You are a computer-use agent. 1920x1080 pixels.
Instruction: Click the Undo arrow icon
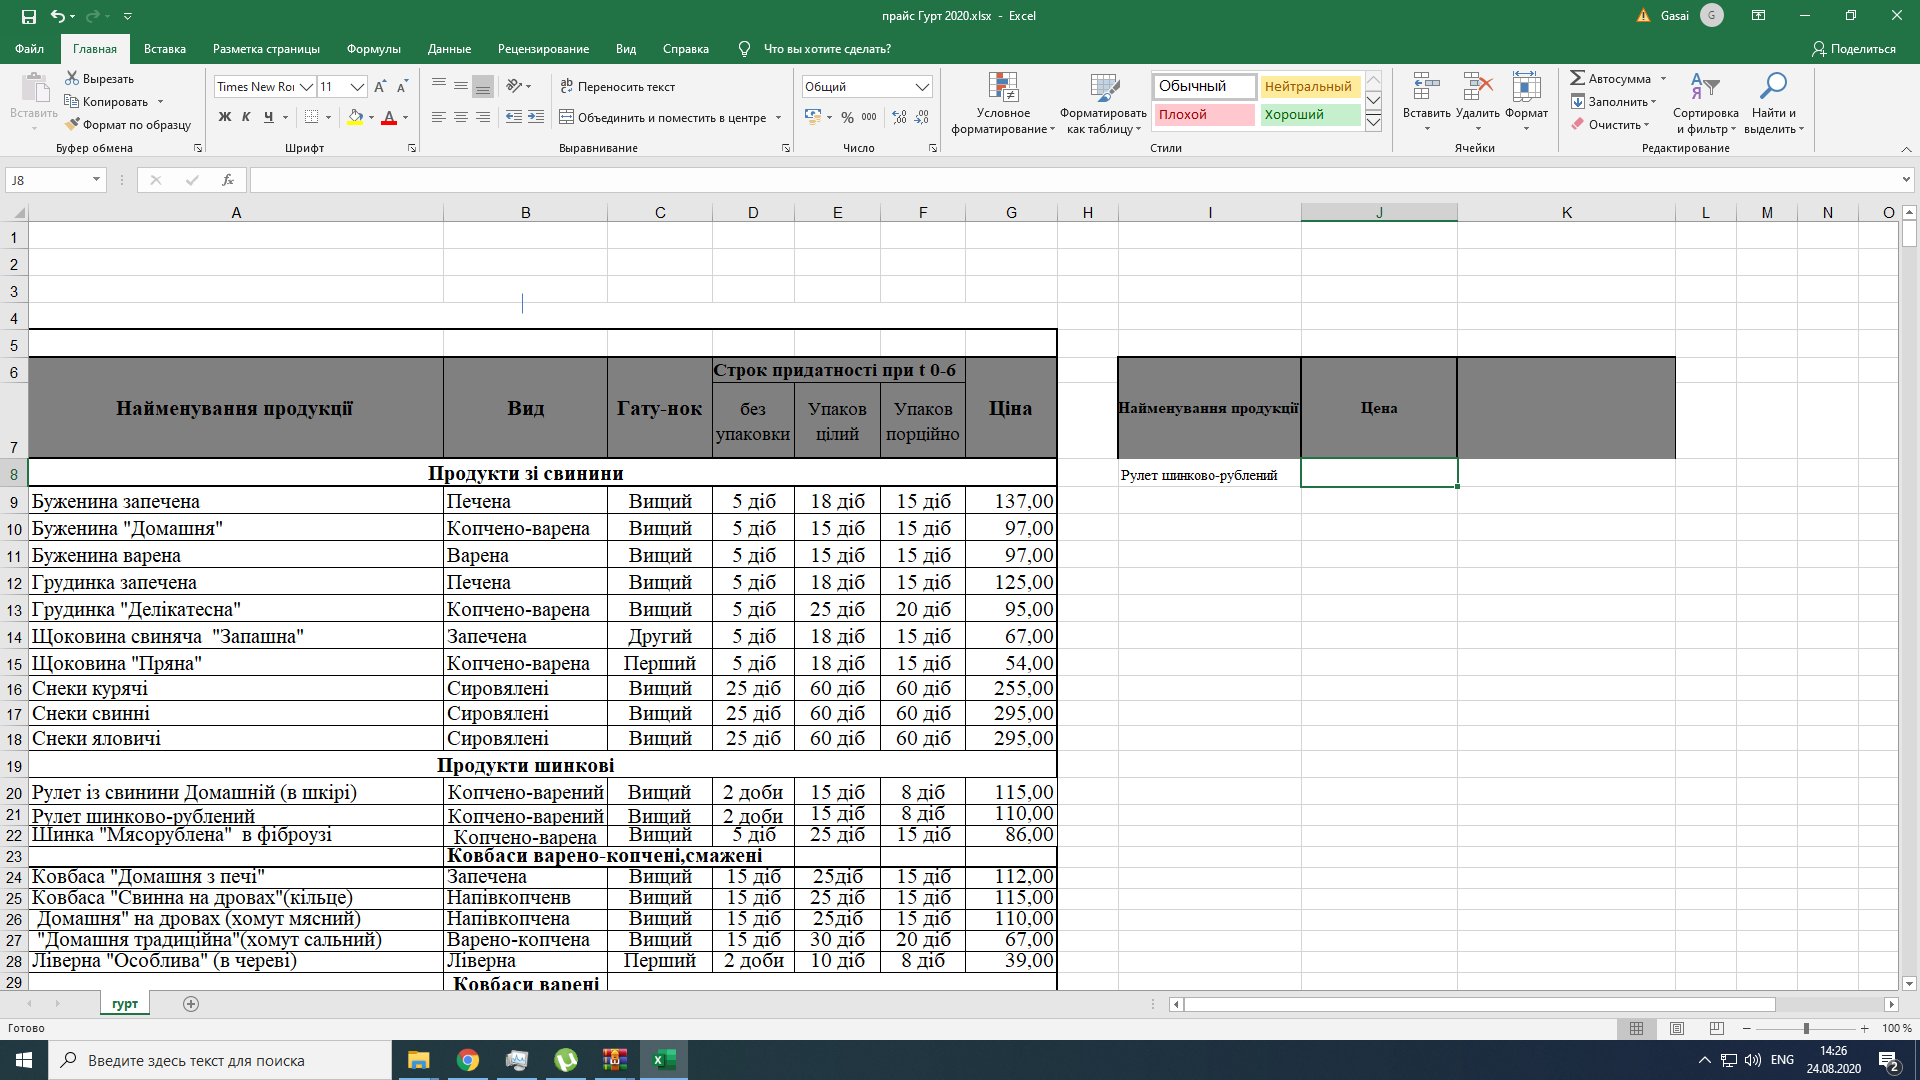pyautogui.click(x=58, y=16)
